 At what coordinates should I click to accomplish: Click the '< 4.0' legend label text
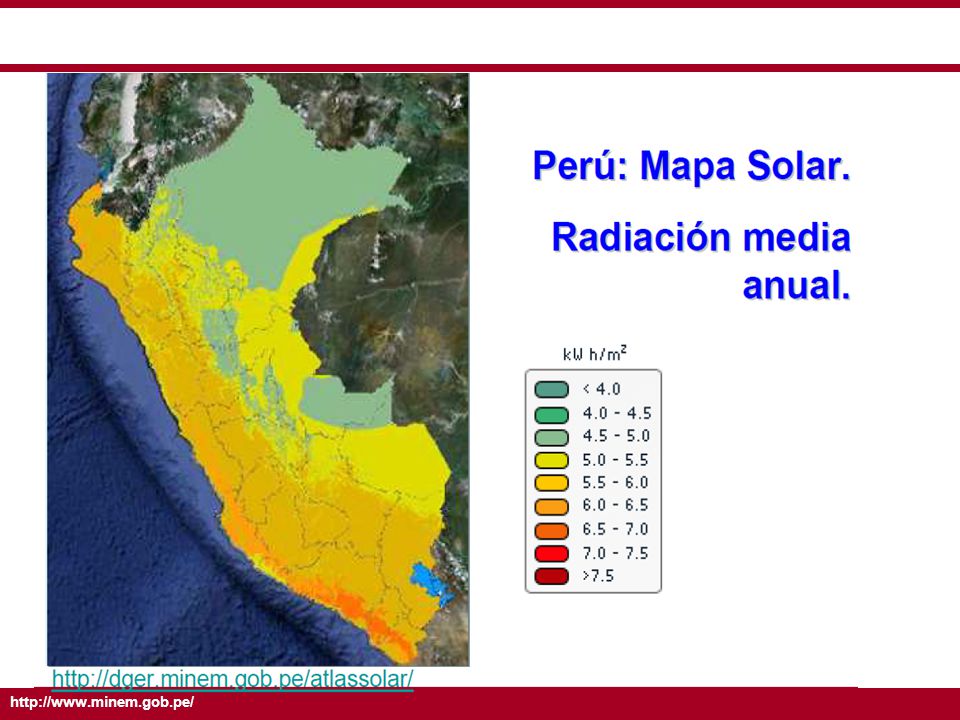602,389
